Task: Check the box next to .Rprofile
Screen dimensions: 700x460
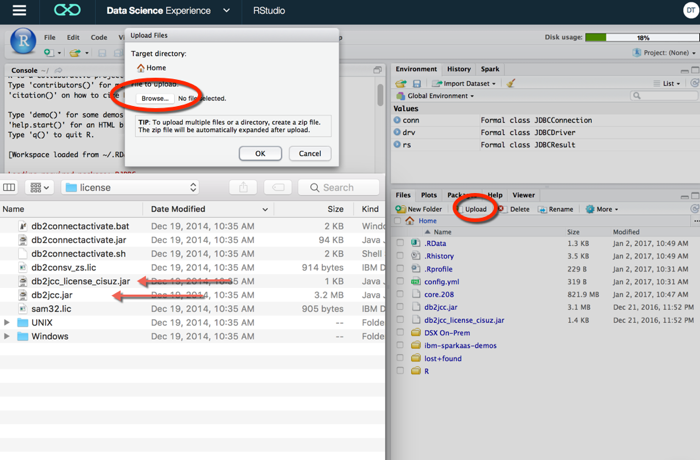Action: click(400, 268)
